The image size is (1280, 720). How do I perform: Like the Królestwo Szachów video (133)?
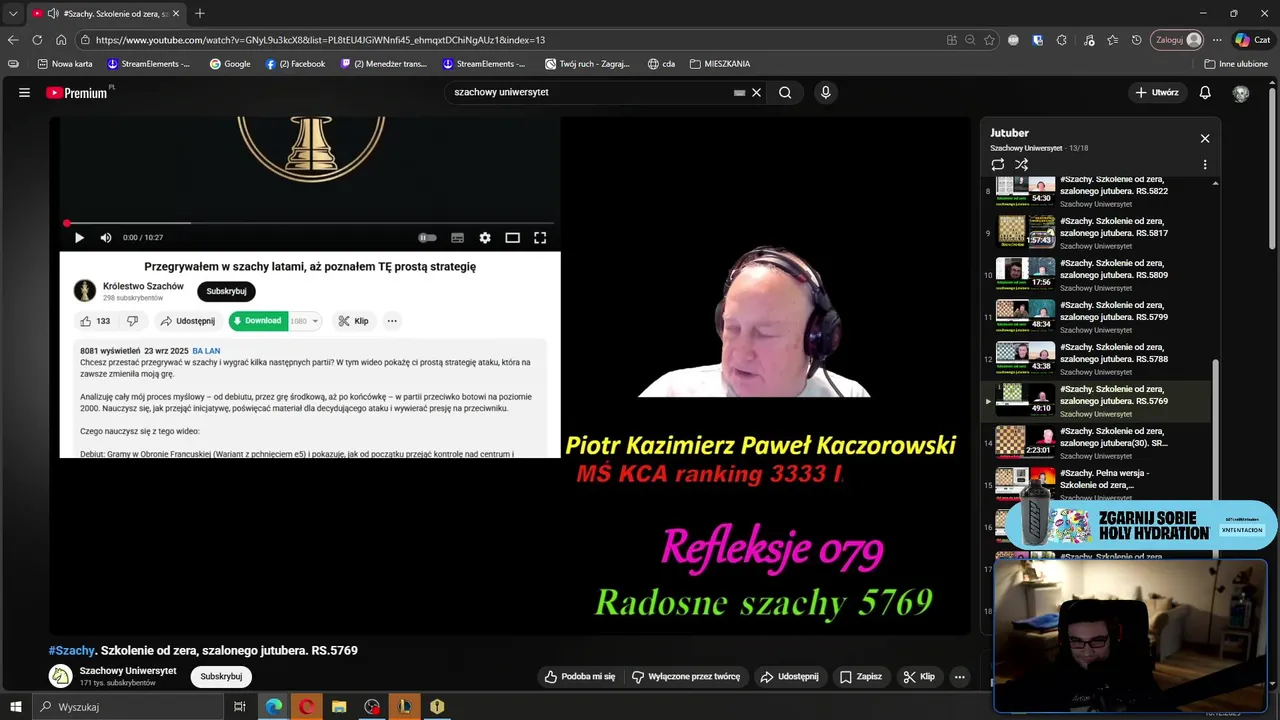click(x=95, y=321)
